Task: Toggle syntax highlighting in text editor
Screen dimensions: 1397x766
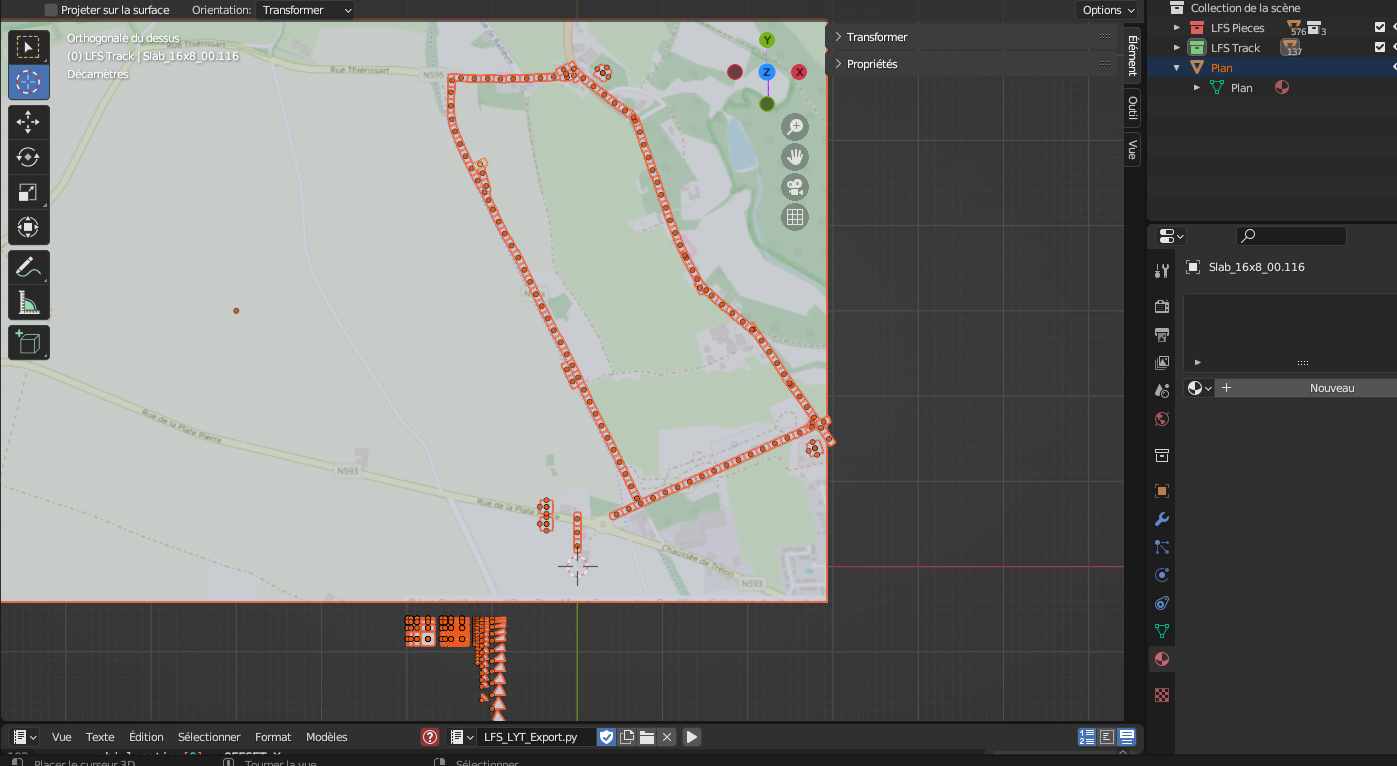Action: pos(1127,737)
